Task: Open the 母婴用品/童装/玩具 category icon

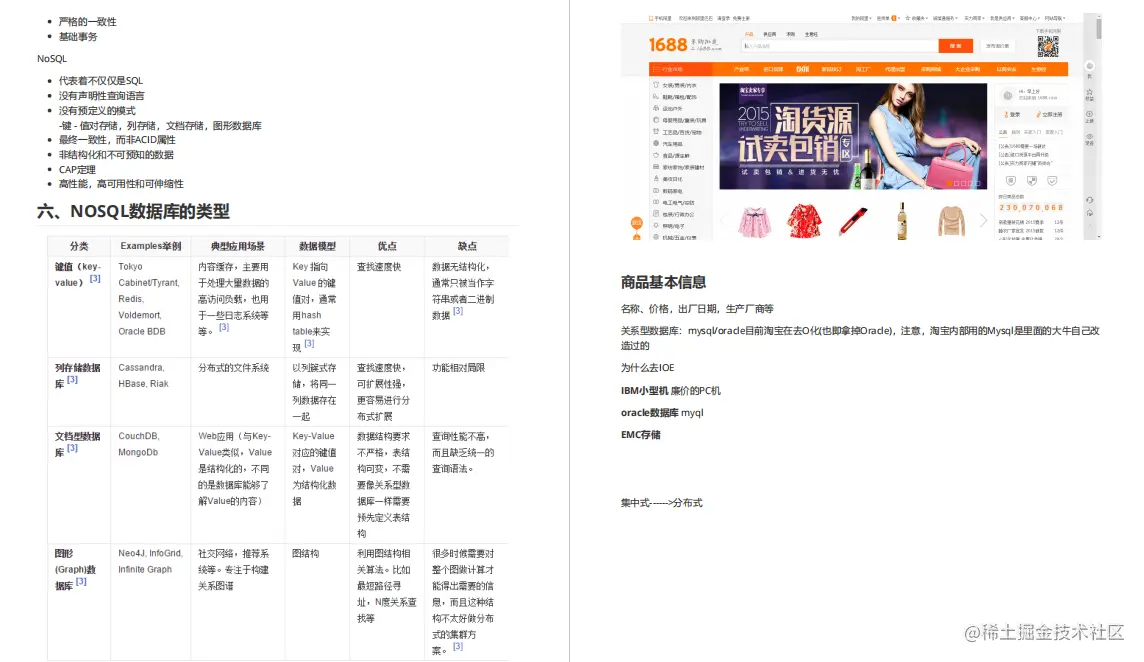Action: point(656,120)
